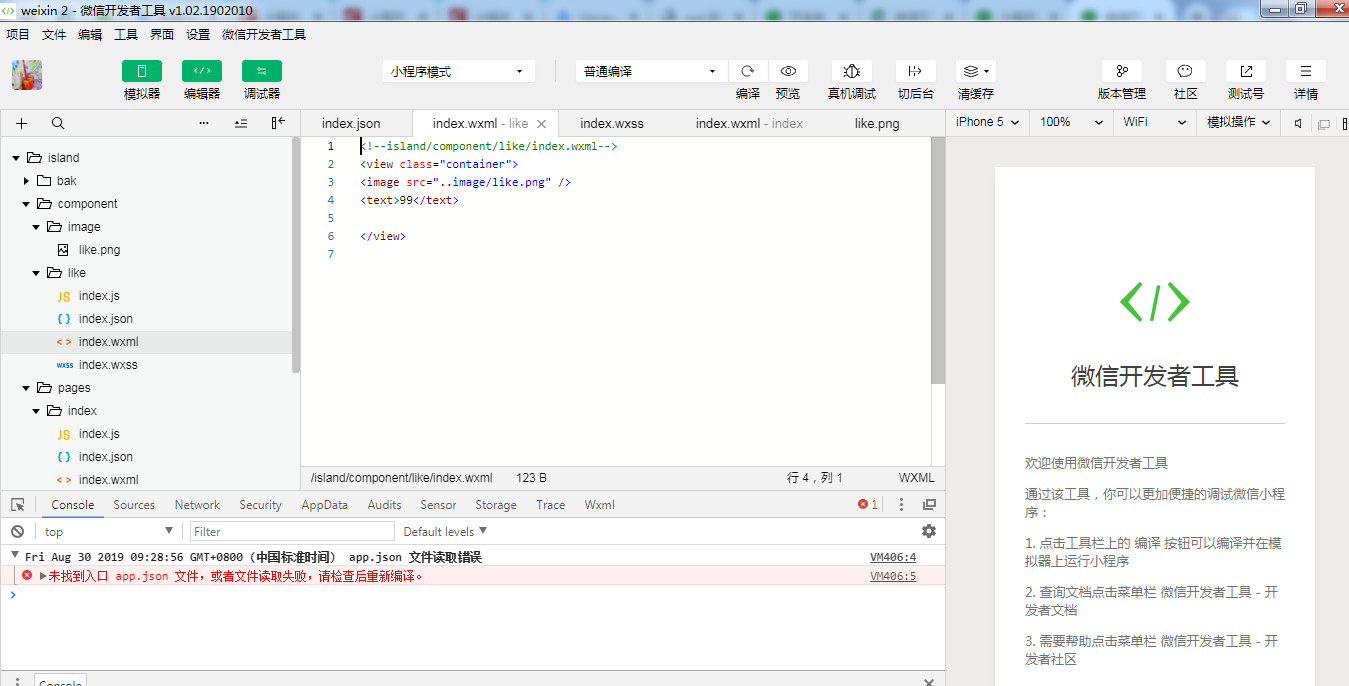The height and width of the screenshot is (686, 1349).
Task: Open the VM406:5 source link
Action: 893,576
